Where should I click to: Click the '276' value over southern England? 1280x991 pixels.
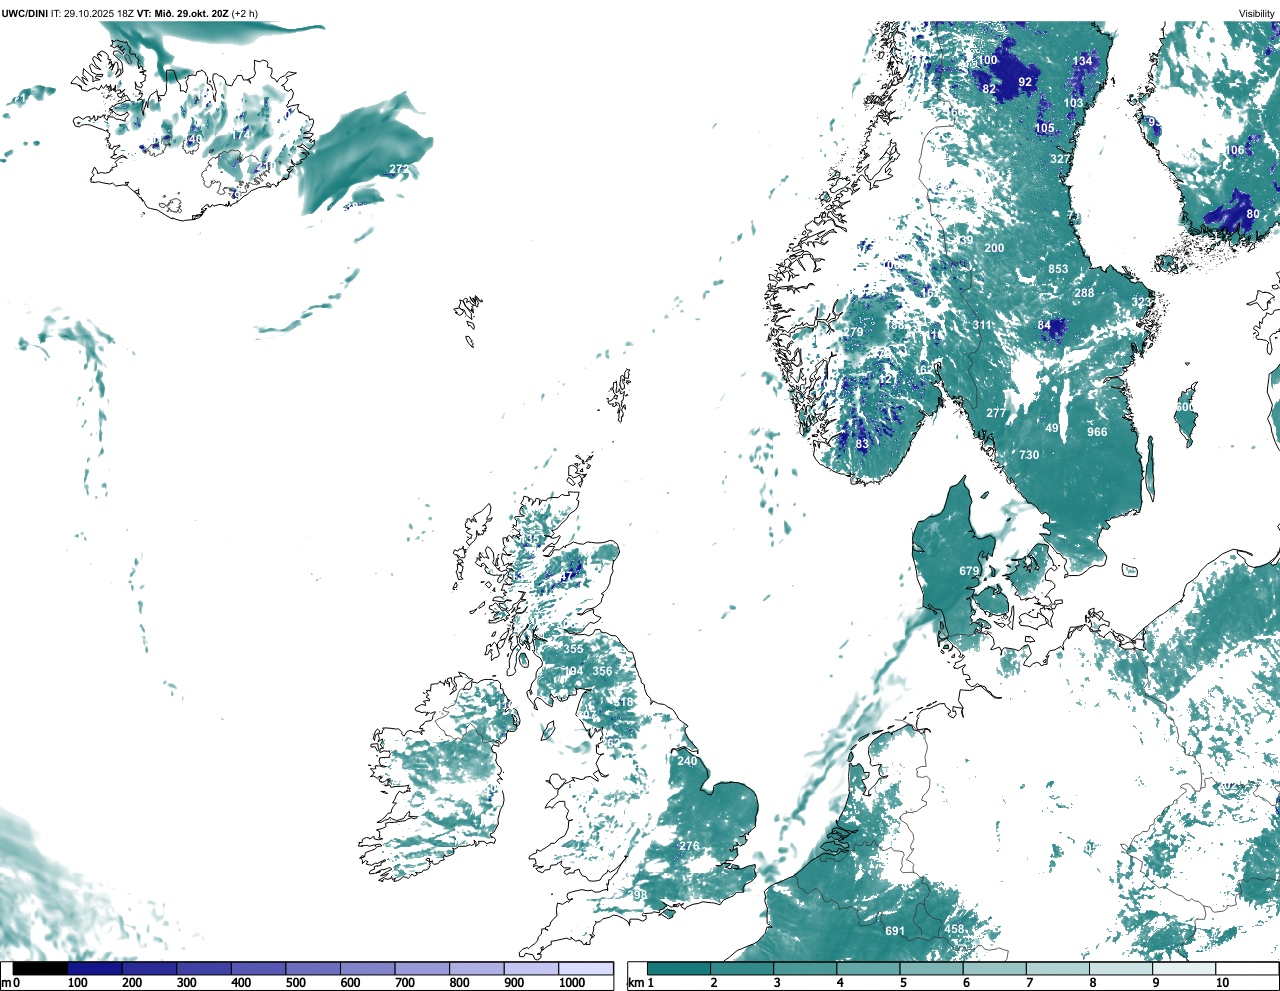click(x=689, y=846)
